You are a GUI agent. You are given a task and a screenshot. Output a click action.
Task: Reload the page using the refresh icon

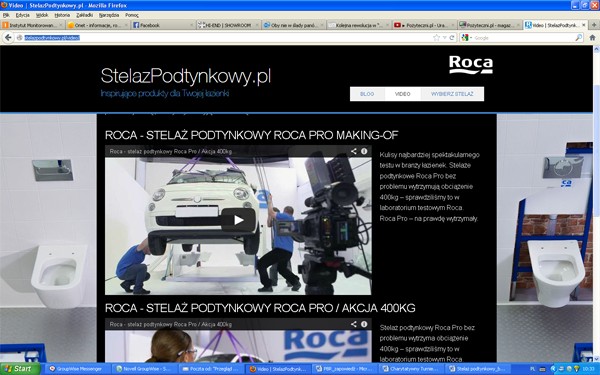pyautogui.click(x=452, y=38)
